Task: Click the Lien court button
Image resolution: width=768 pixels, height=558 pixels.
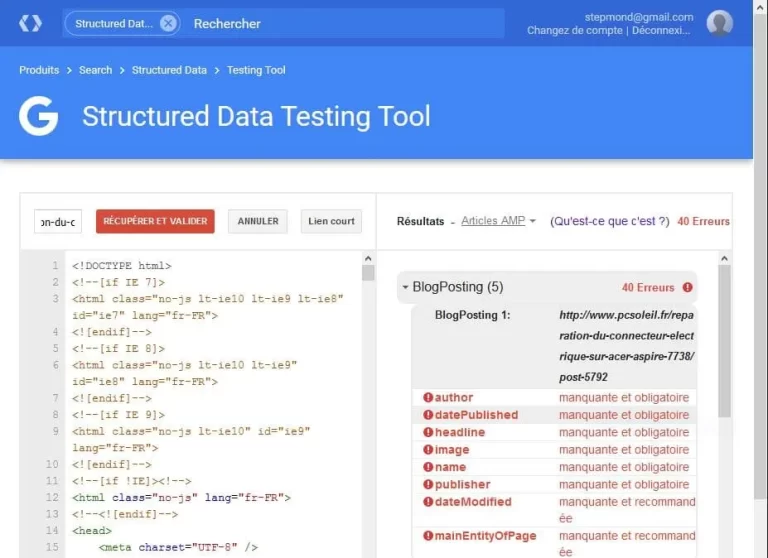Action: point(331,221)
